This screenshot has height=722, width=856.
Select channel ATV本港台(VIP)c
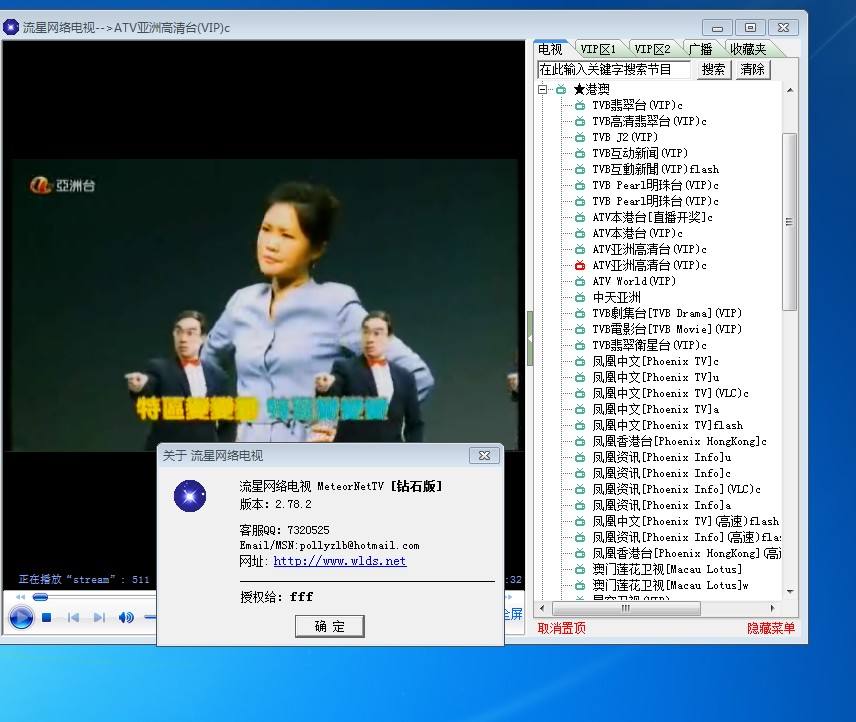point(637,233)
